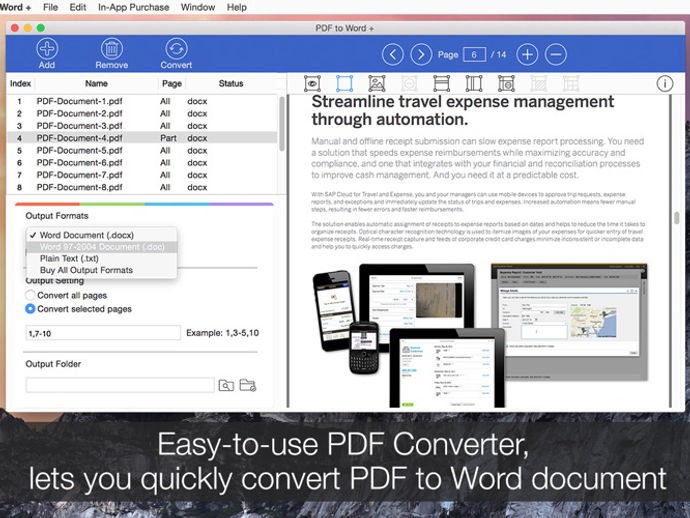Click the file list vertical scrollbar
Screen dimensions: 690x518
click(282, 124)
